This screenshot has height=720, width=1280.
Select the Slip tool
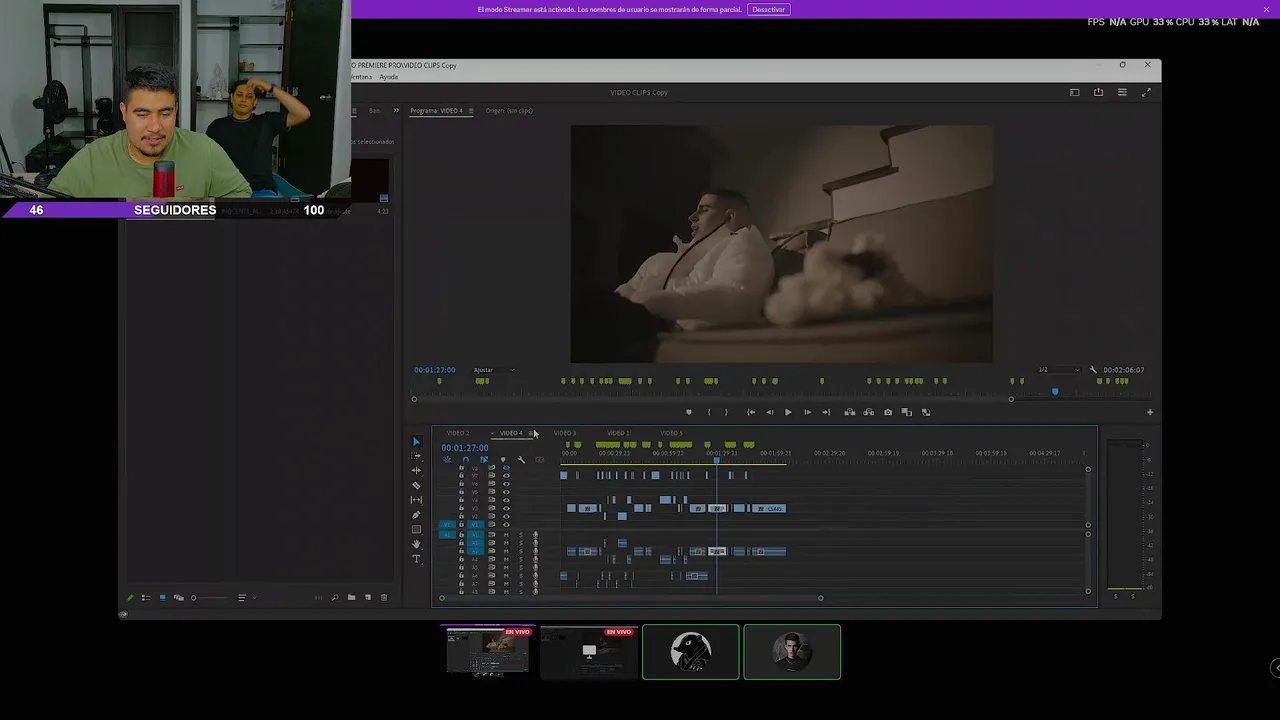click(417, 500)
